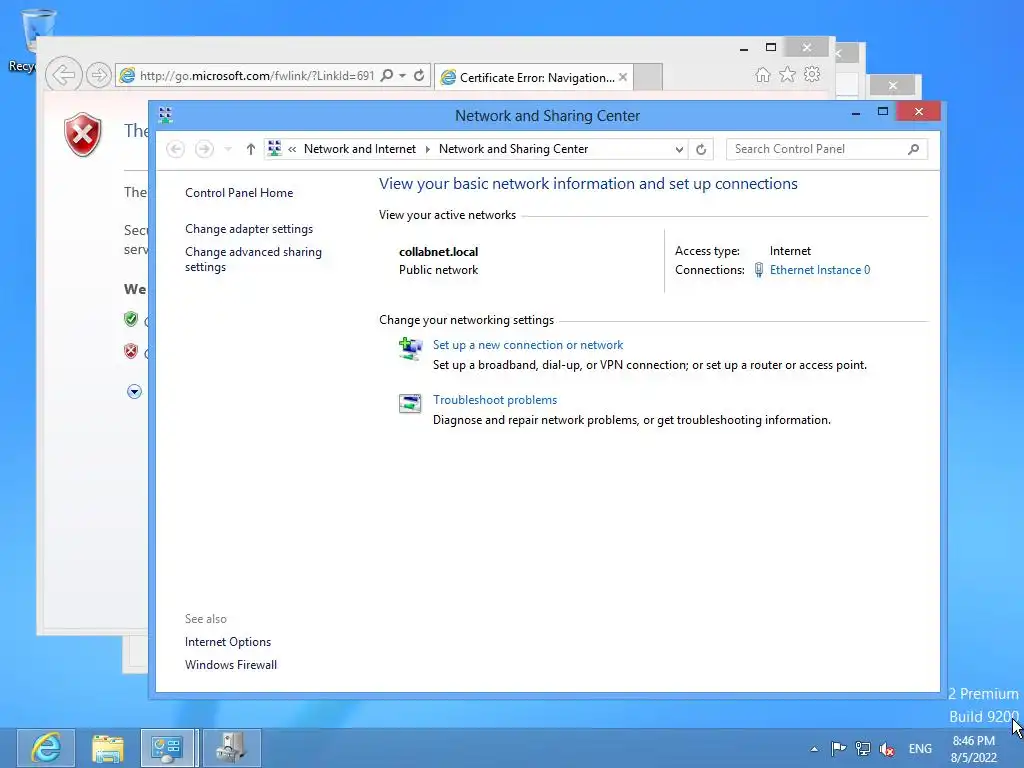Open Internet Options under See also
1024x768 pixels.
[x=228, y=642]
